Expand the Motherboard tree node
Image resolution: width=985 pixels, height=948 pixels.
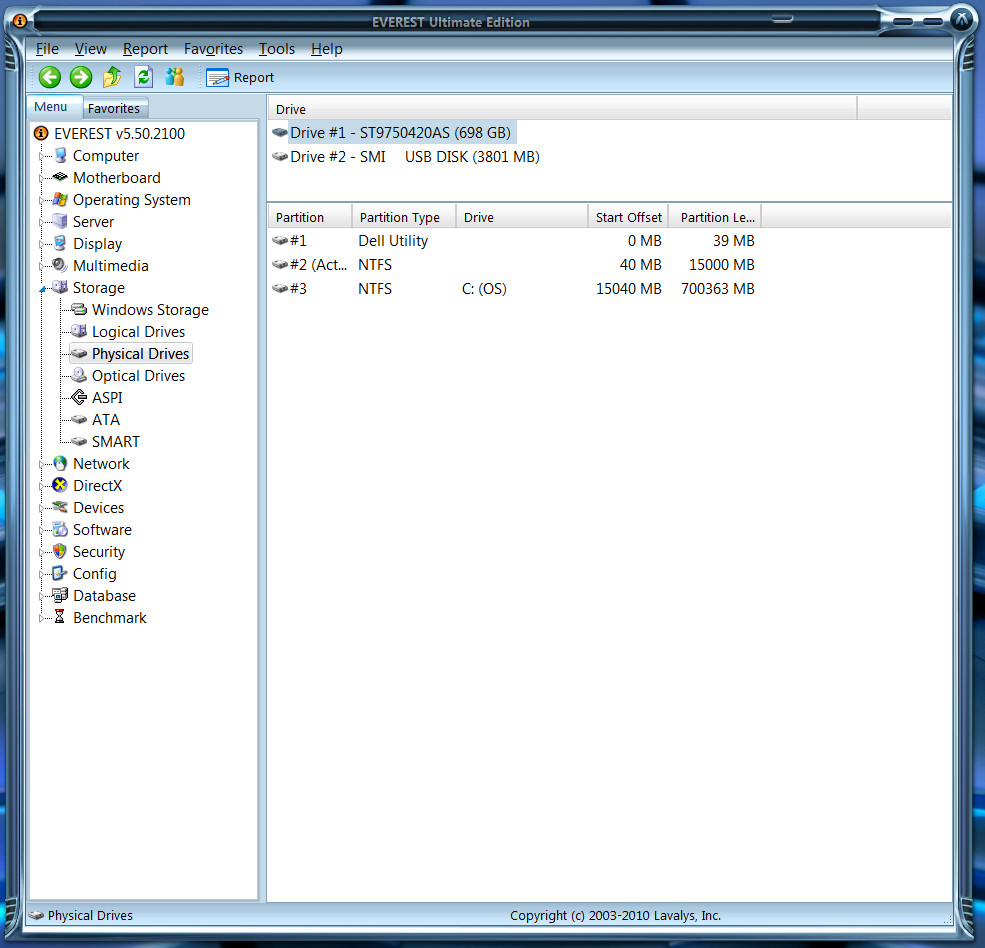coord(42,178)
